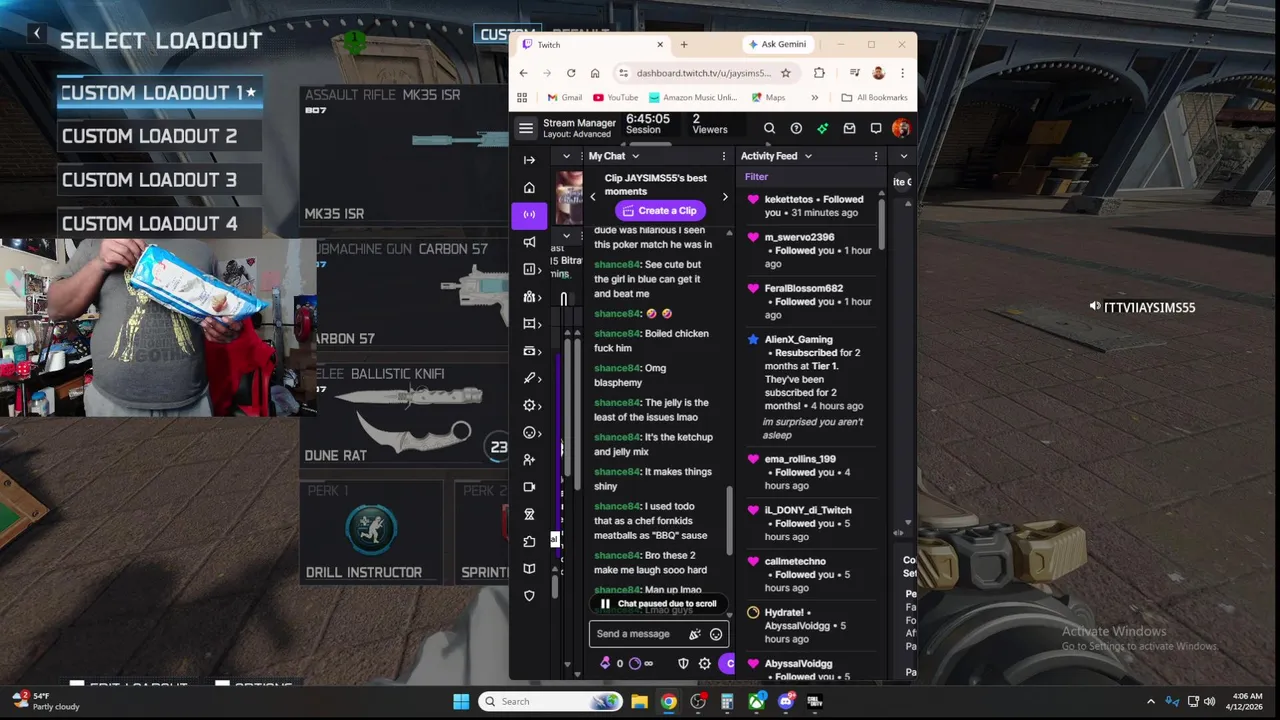Select Custom Loadout 4 in the game
Screen dimensions: 1280x720
(x=160, y=223)
